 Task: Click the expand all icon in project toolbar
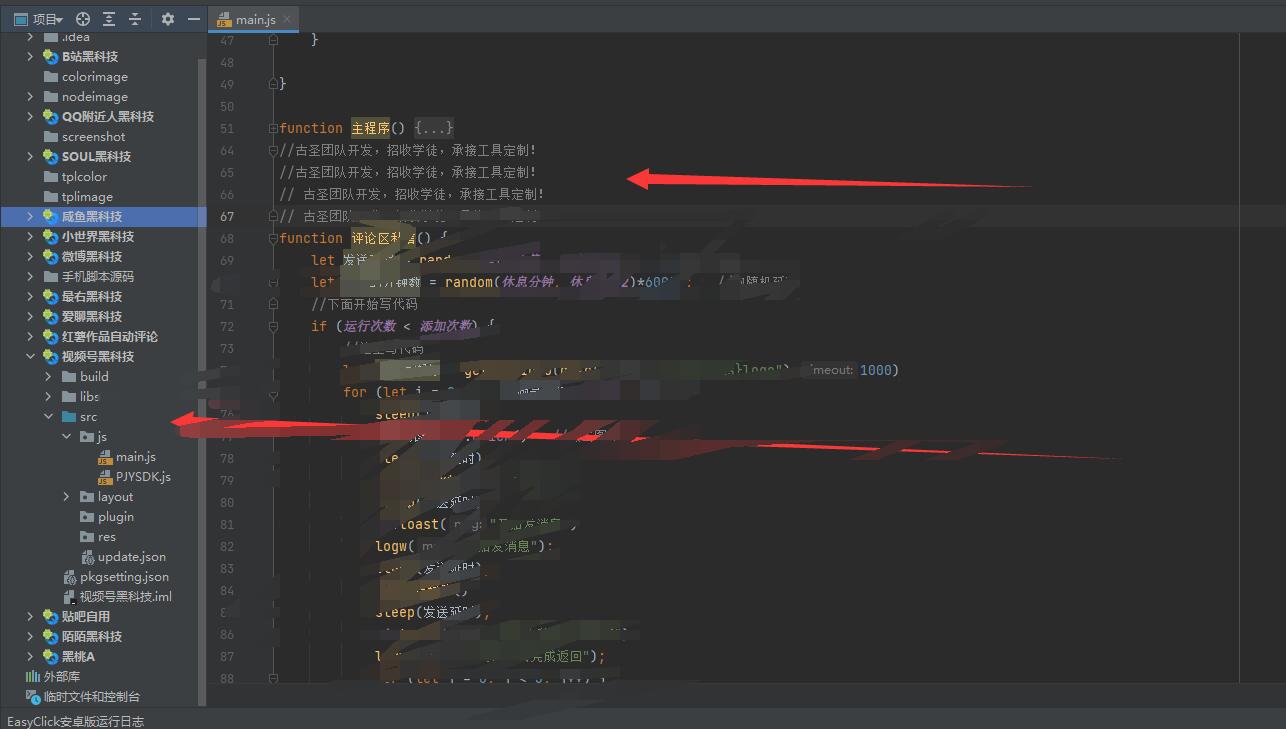[109, 19]
